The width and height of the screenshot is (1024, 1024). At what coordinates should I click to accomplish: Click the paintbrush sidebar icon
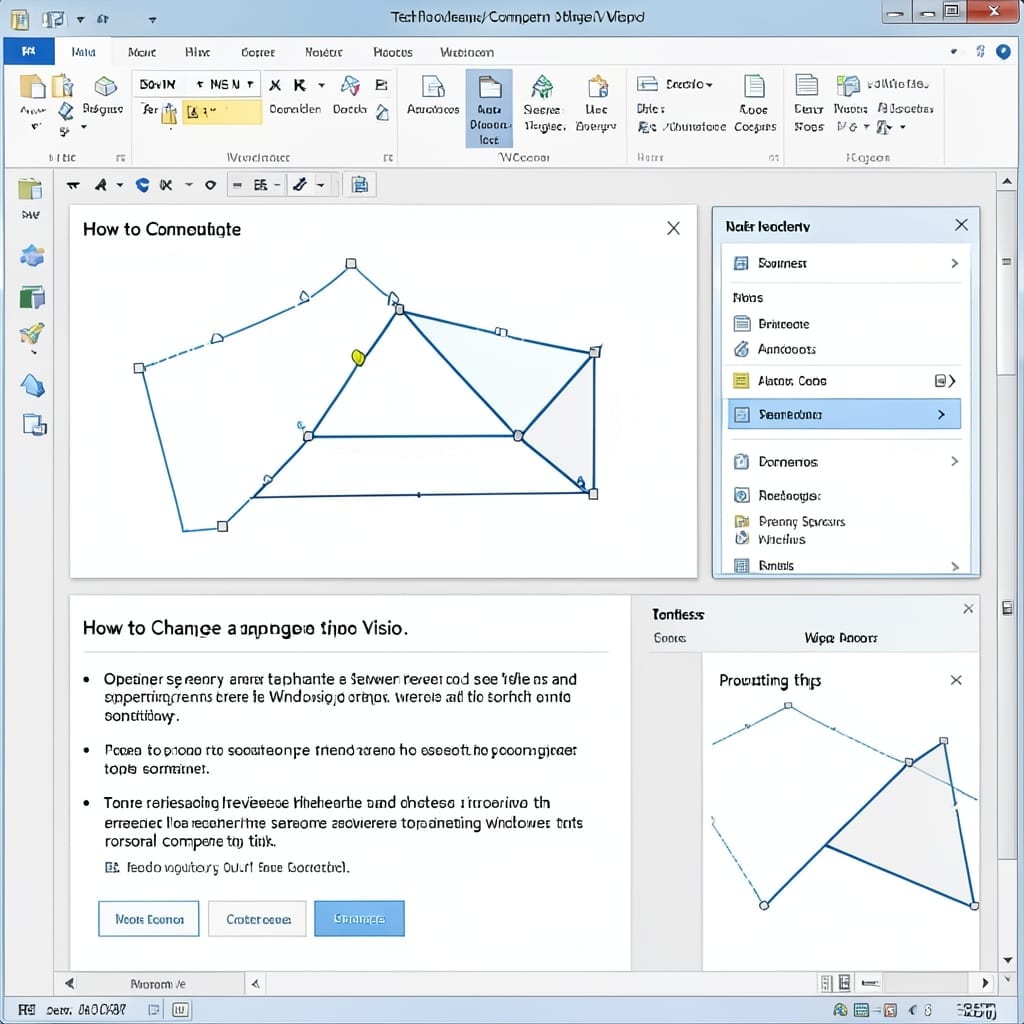pyautogui.click(x=31, y=335)
